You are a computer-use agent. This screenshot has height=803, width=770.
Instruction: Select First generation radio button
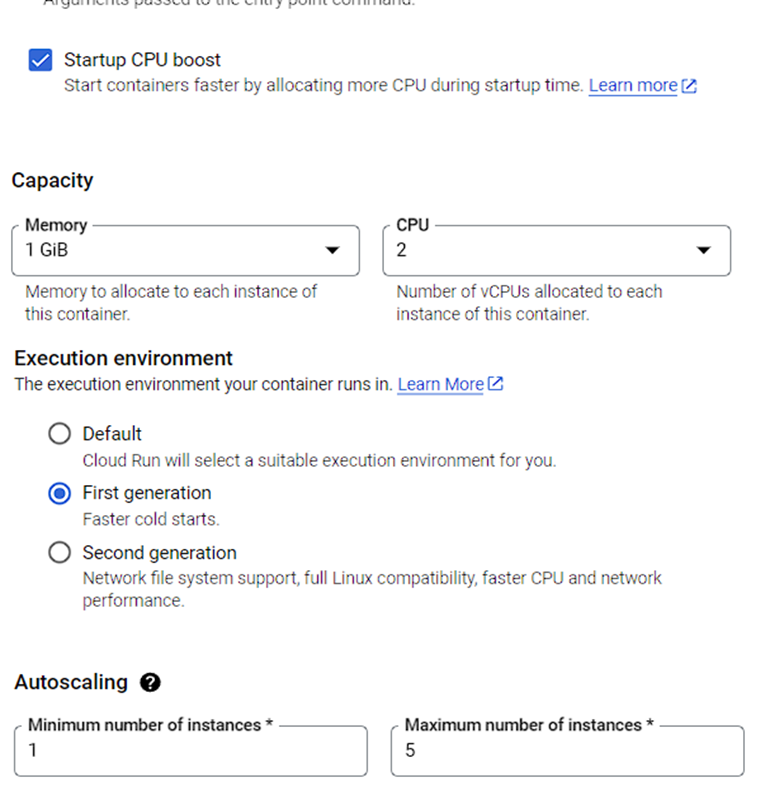(x=60, y=493)
